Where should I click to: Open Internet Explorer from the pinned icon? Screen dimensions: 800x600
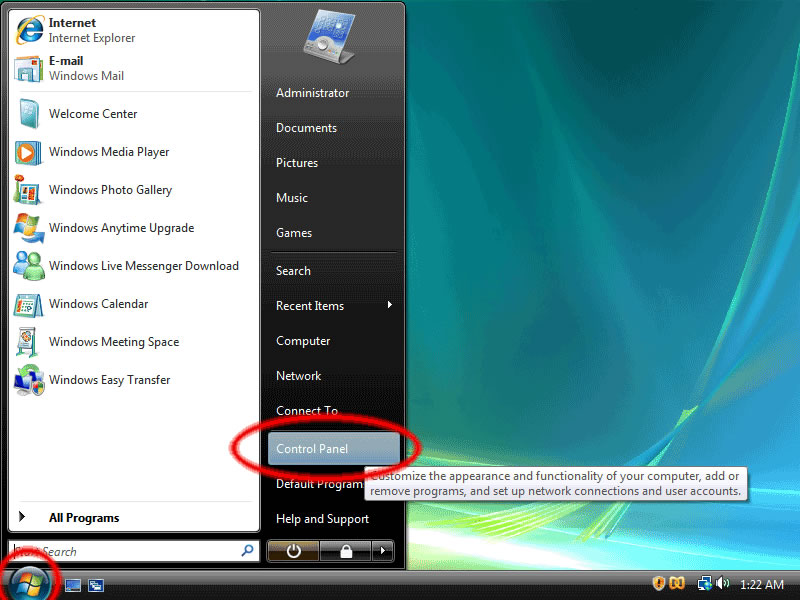tap(30, 30)
